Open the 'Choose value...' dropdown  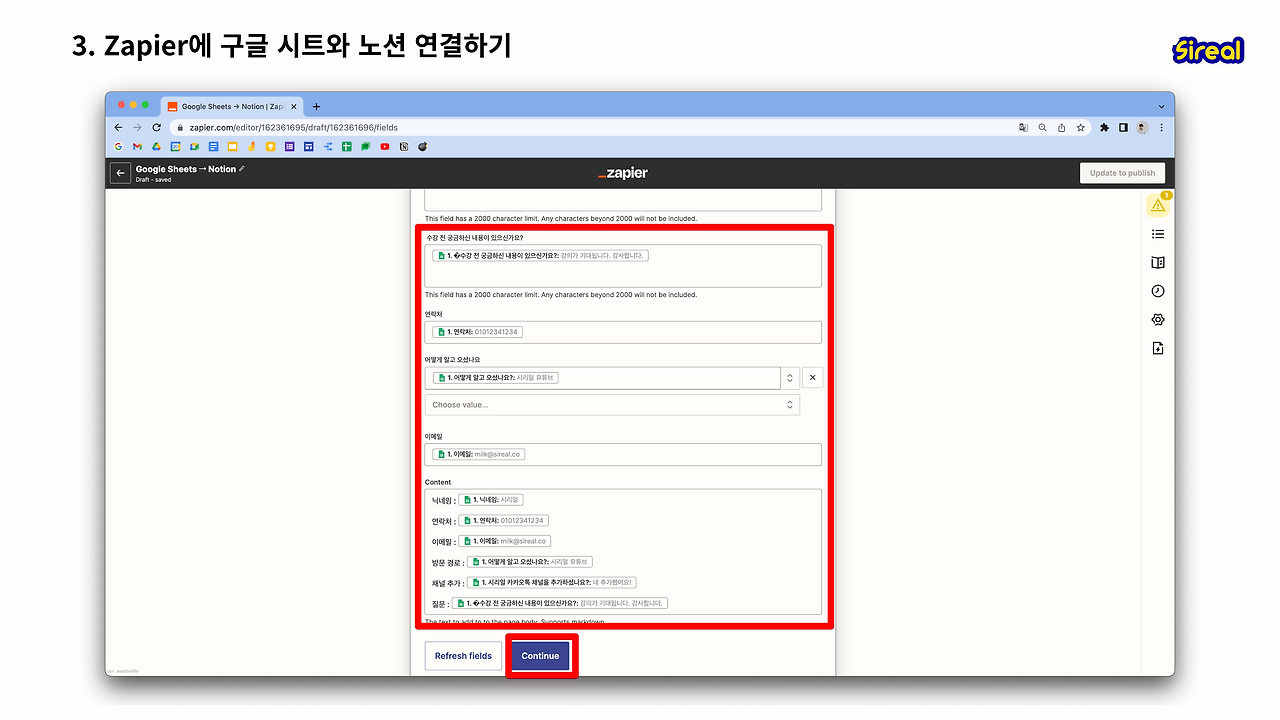pyautogui.click(x=612, y=405)
